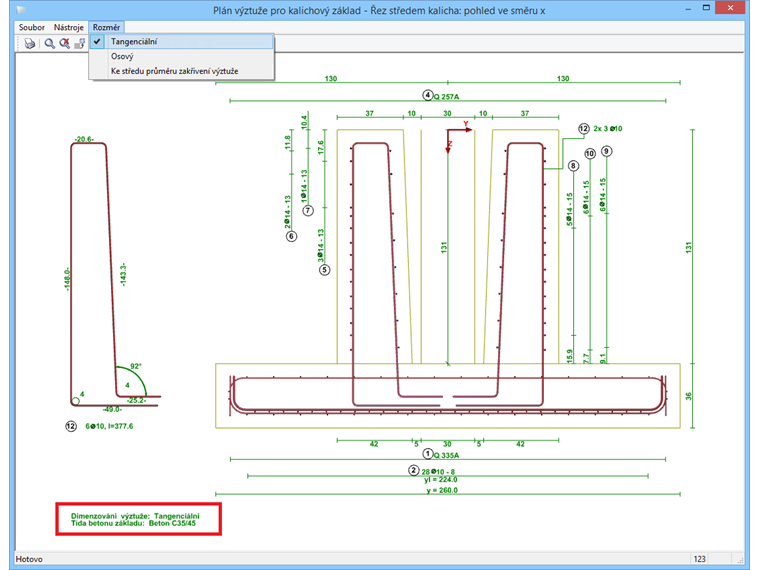Click the yl = 224.0 dimension text
This screenshot has height=570, width=760.
pyautogui.click(x=440, y=479)
